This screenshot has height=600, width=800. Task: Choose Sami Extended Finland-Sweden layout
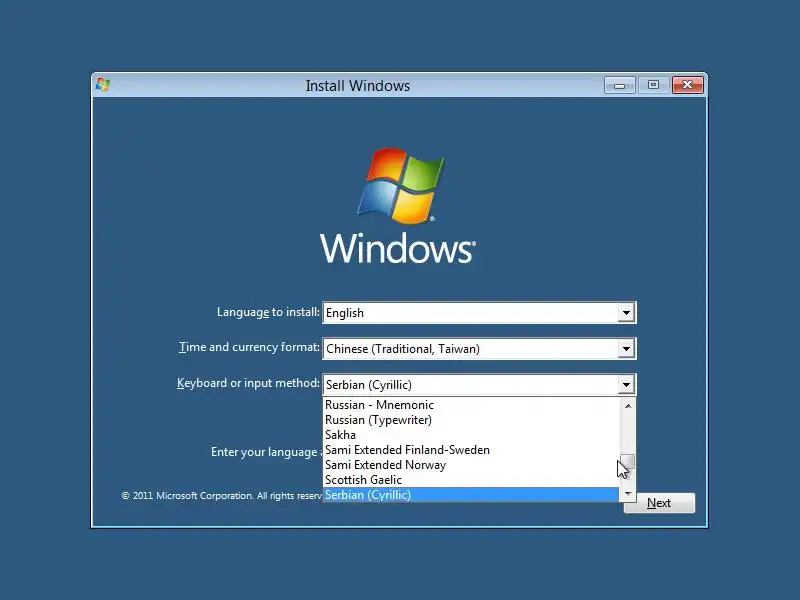tap(471, 450)
